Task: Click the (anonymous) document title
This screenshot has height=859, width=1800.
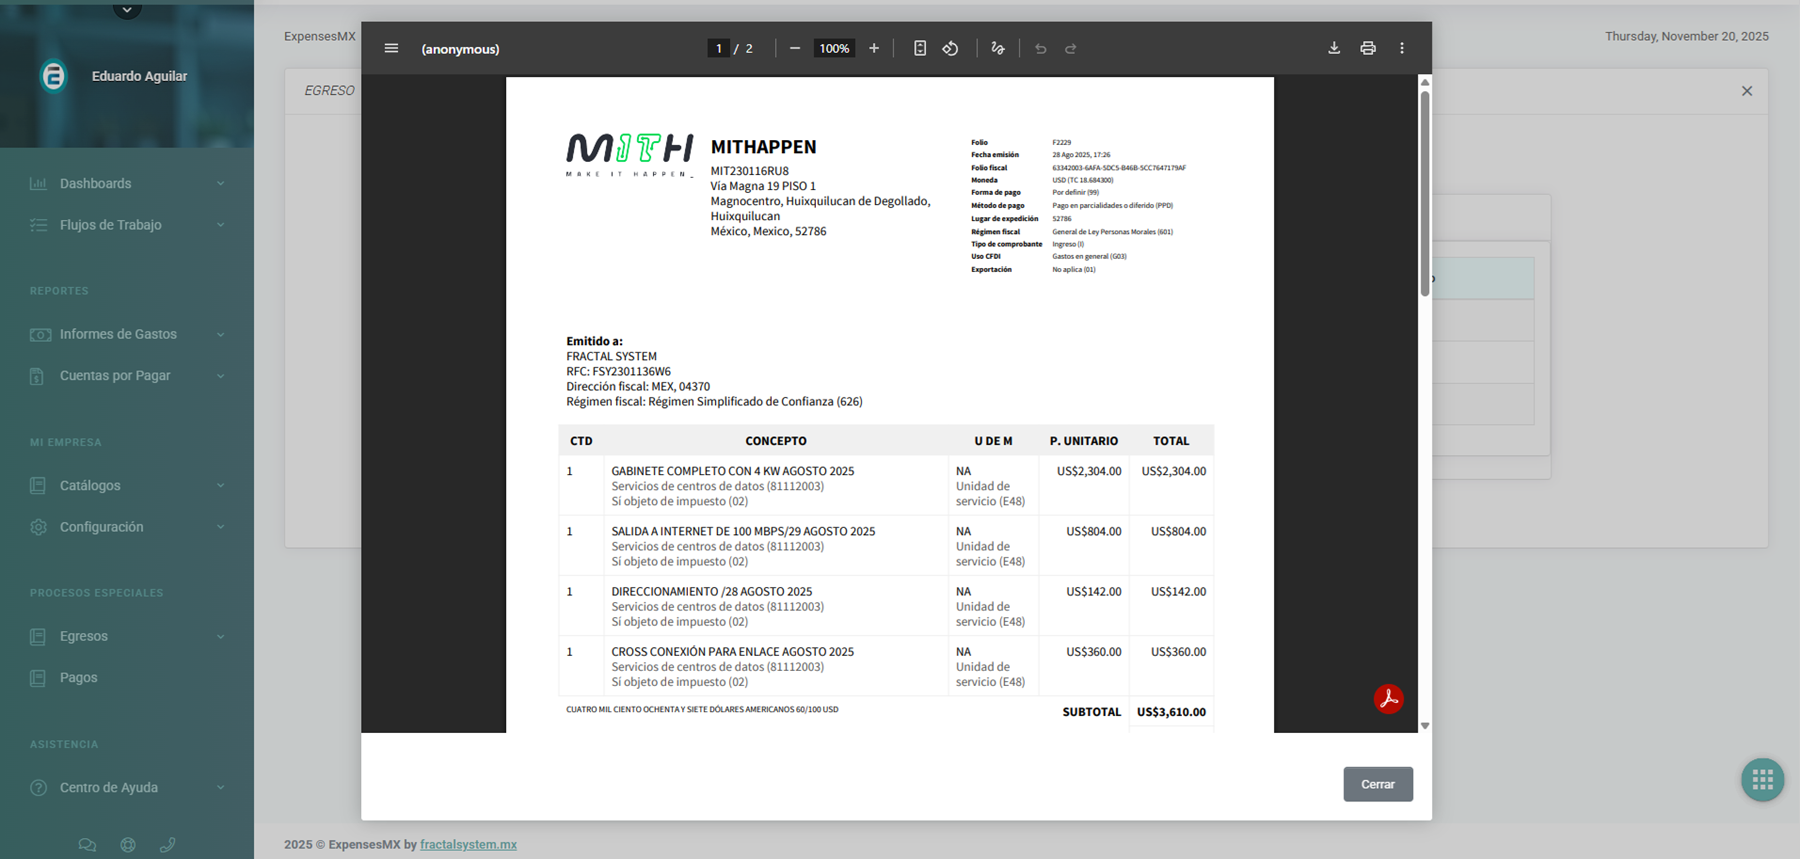Action: tap(460, 49)
